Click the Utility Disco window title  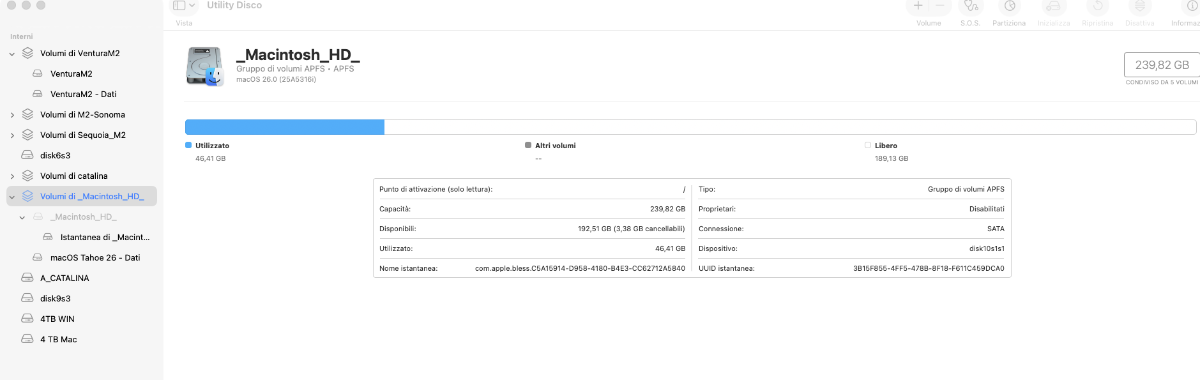pos(234,5)
